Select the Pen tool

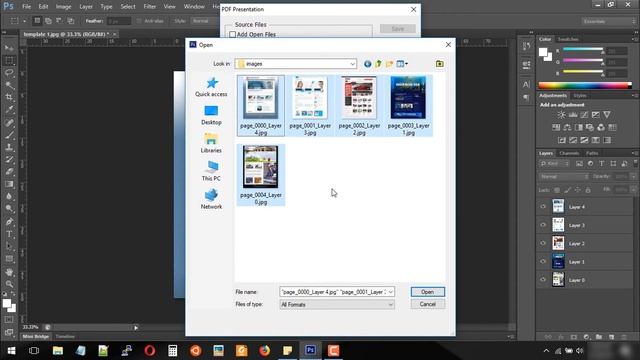pyautogui.click(x=9, y=222)
